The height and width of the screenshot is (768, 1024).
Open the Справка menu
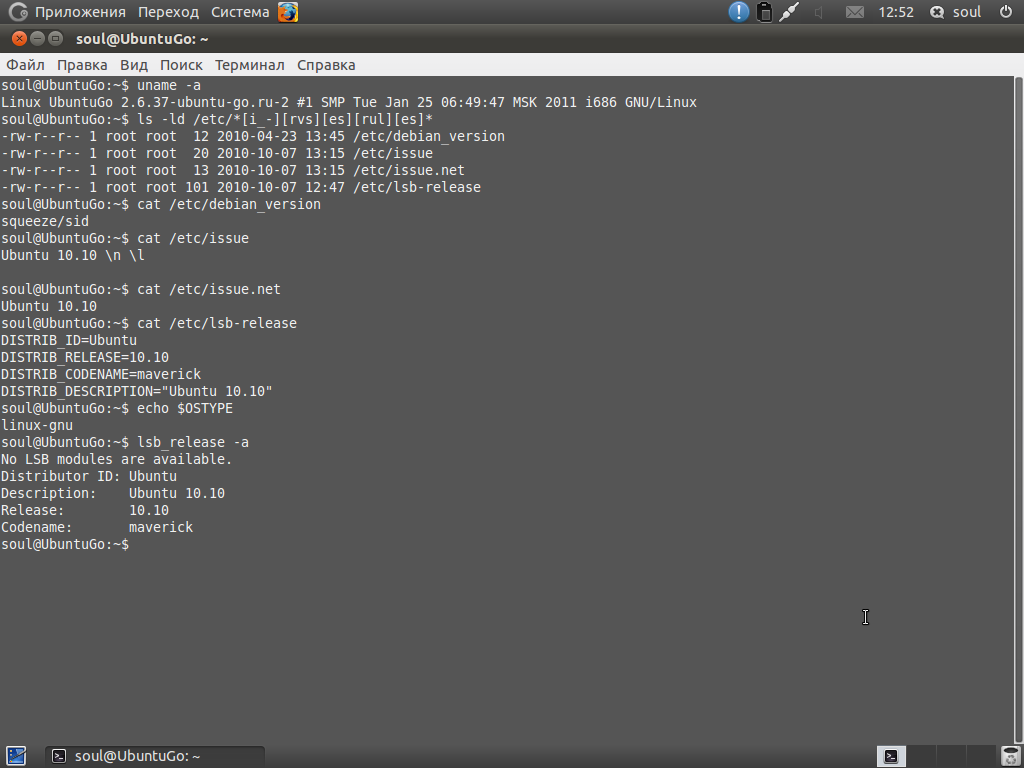coord(326,65)
